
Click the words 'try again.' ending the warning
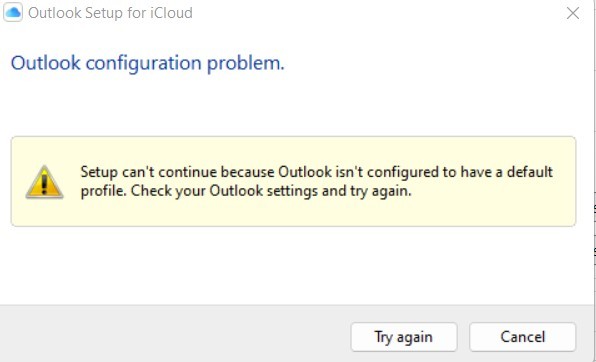[380, 191]
